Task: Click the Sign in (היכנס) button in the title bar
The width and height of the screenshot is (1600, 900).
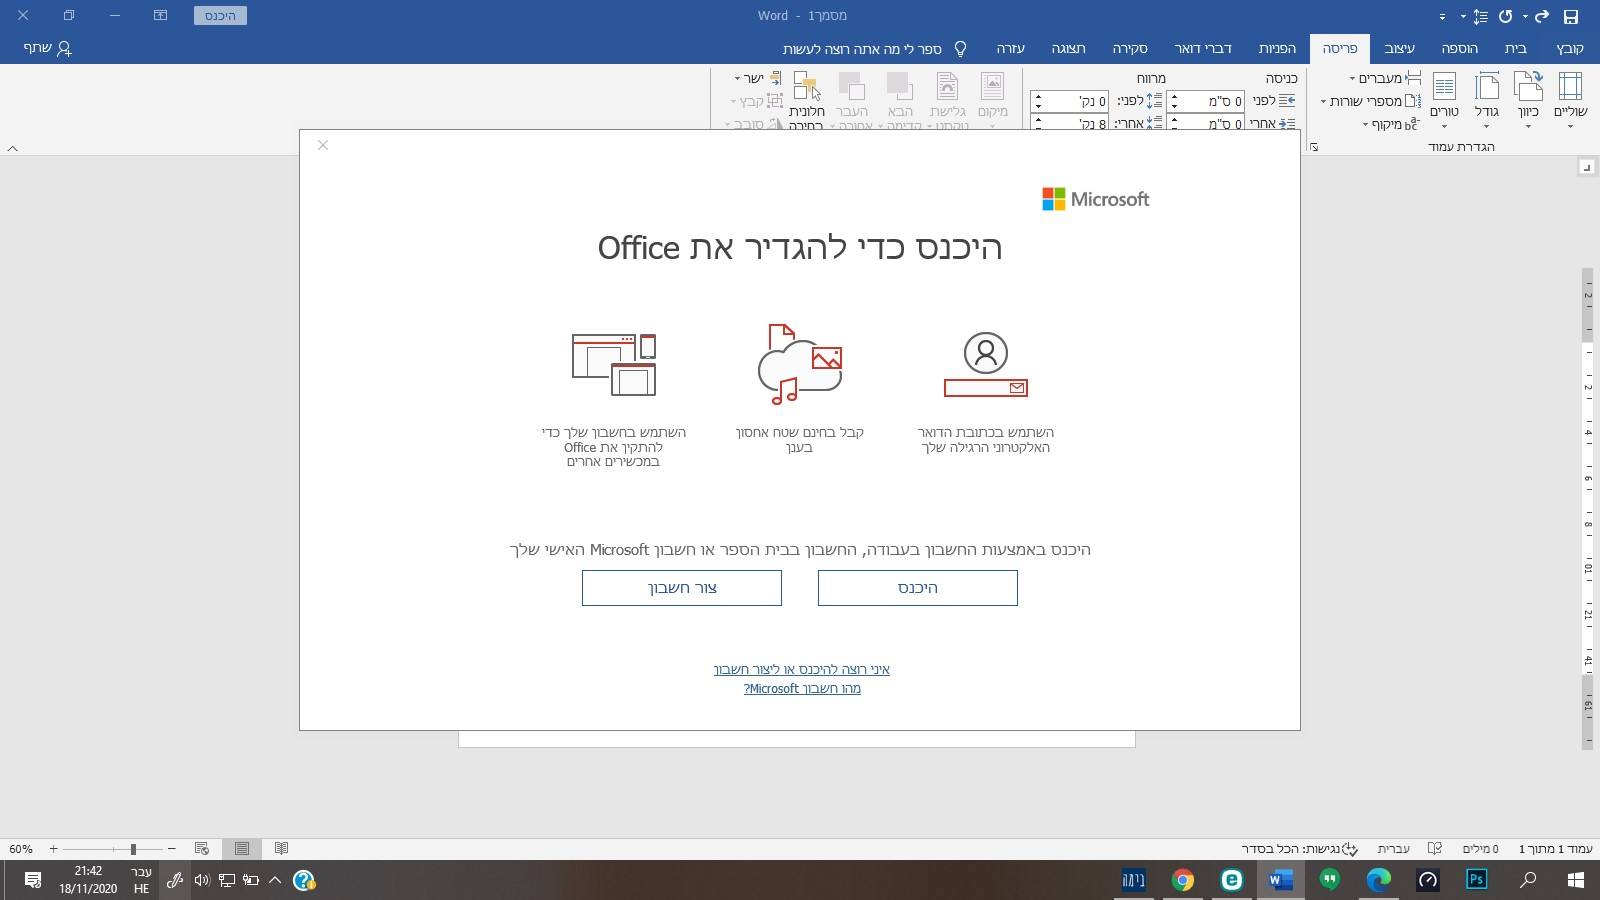Action: (x=220, y=16)
